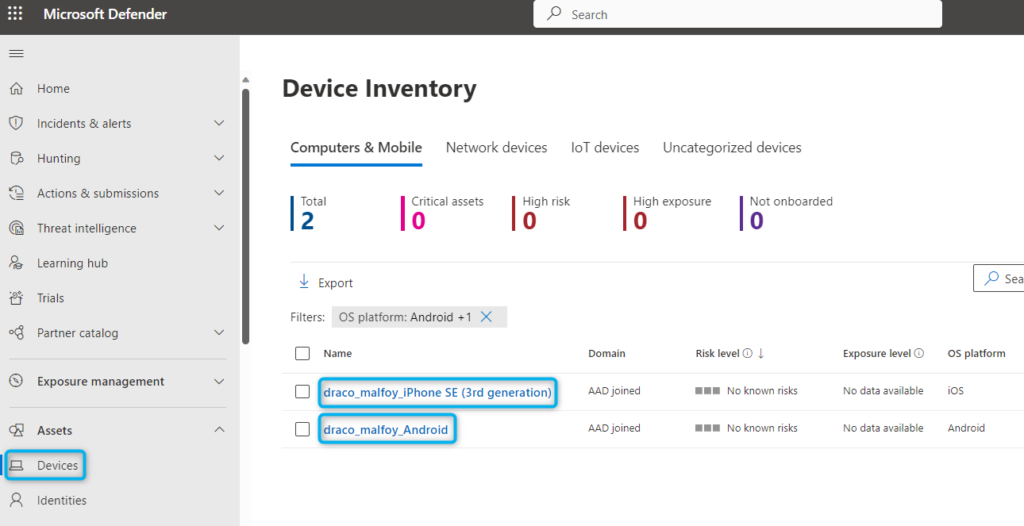Image resolution: width=1024 pixels, height=526 pixels.
Task: Click the Actions & submissions icon
Action: click(16, 193)
